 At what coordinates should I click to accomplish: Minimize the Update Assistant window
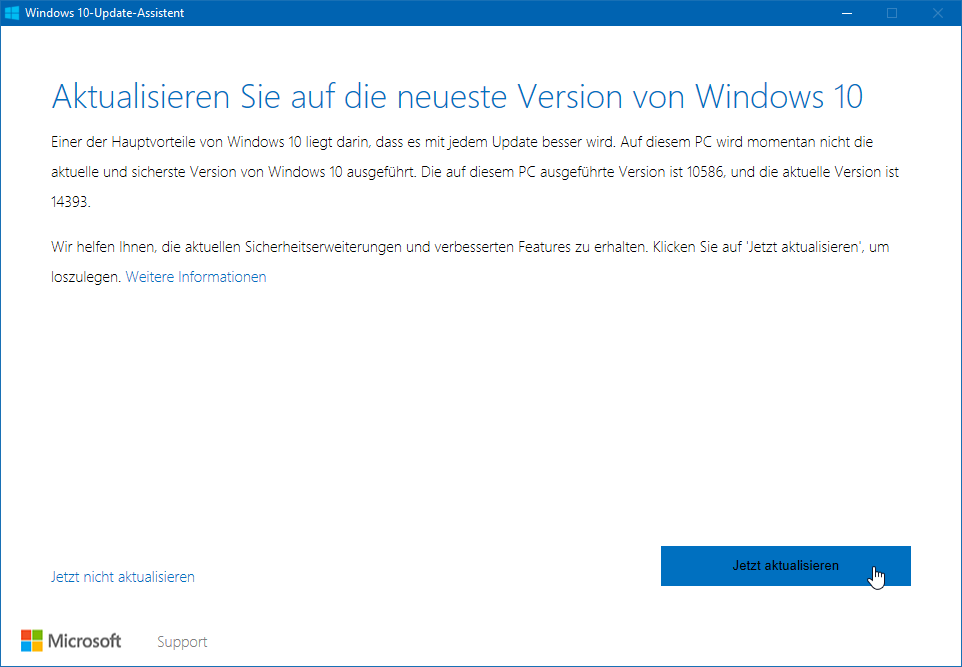click(x=845, y=13)
